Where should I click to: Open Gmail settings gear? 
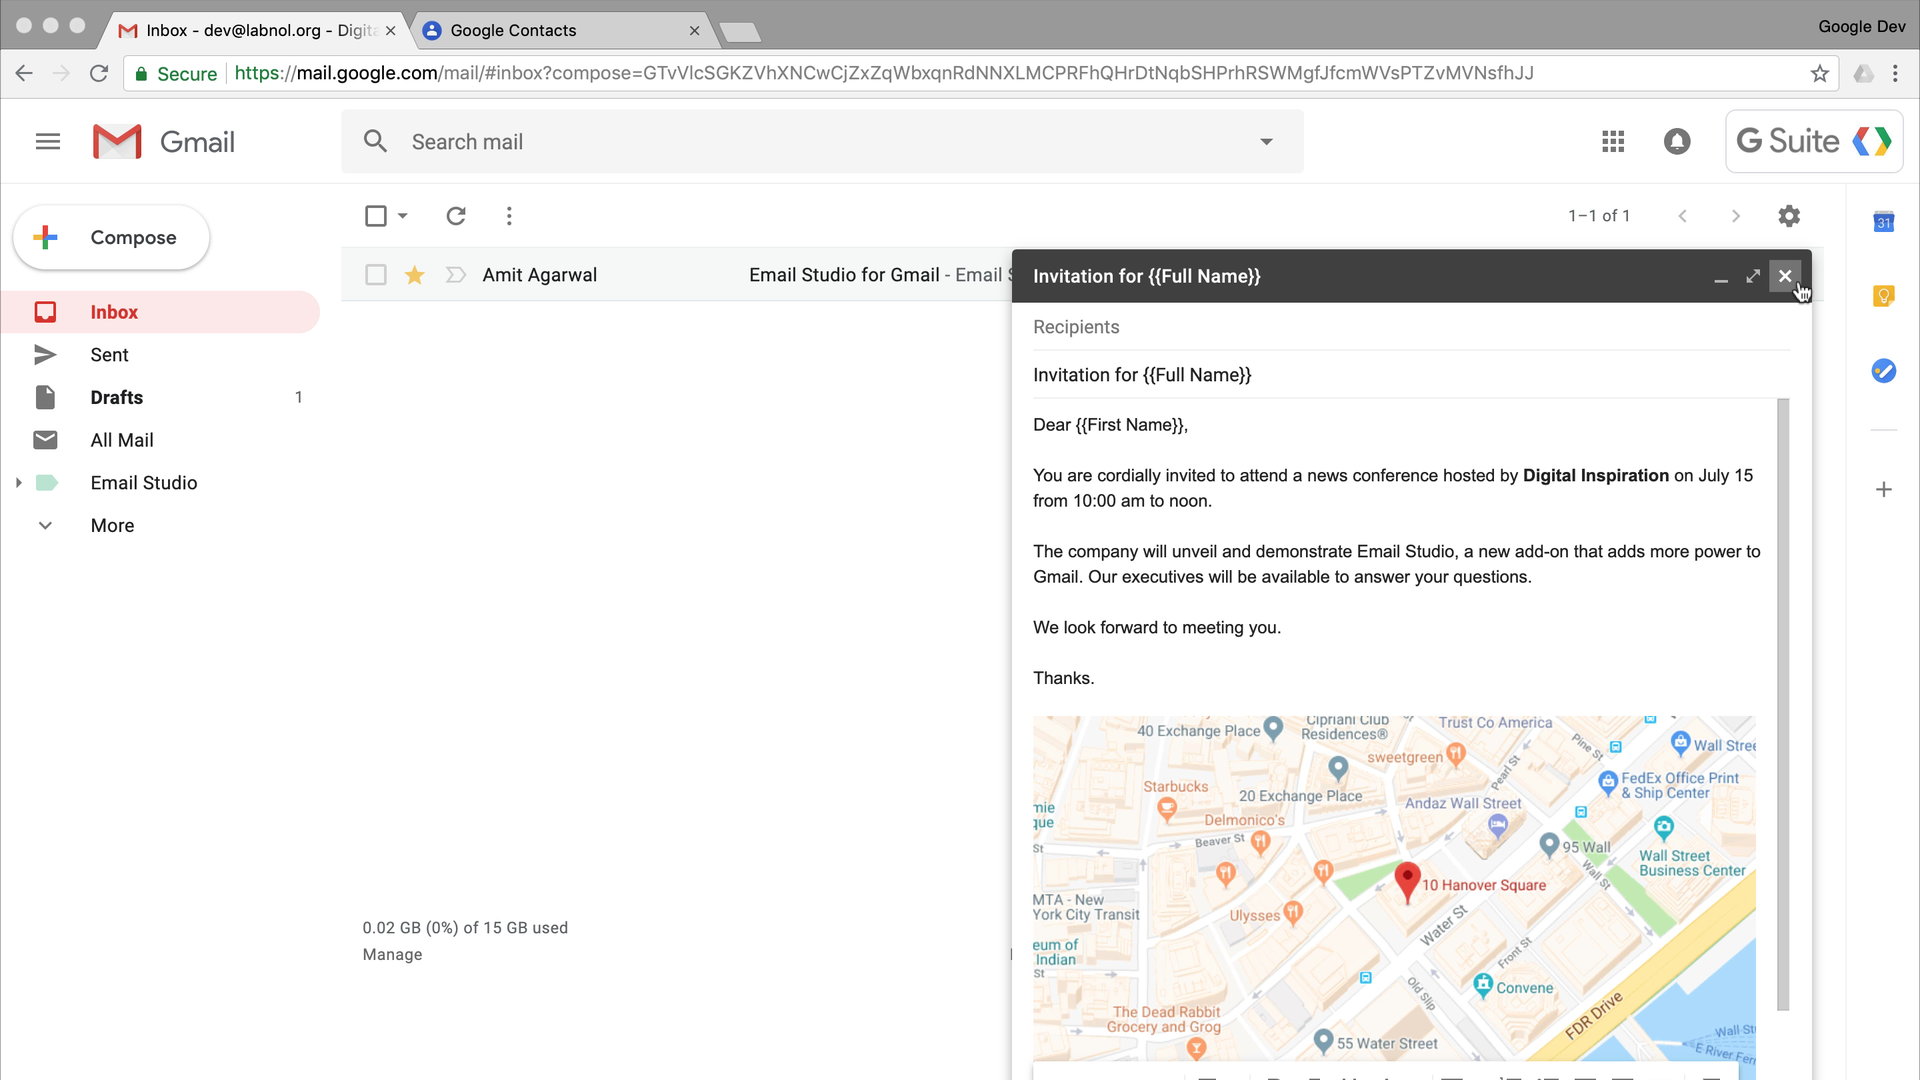pyautogui.click(x=1789, y=215)
